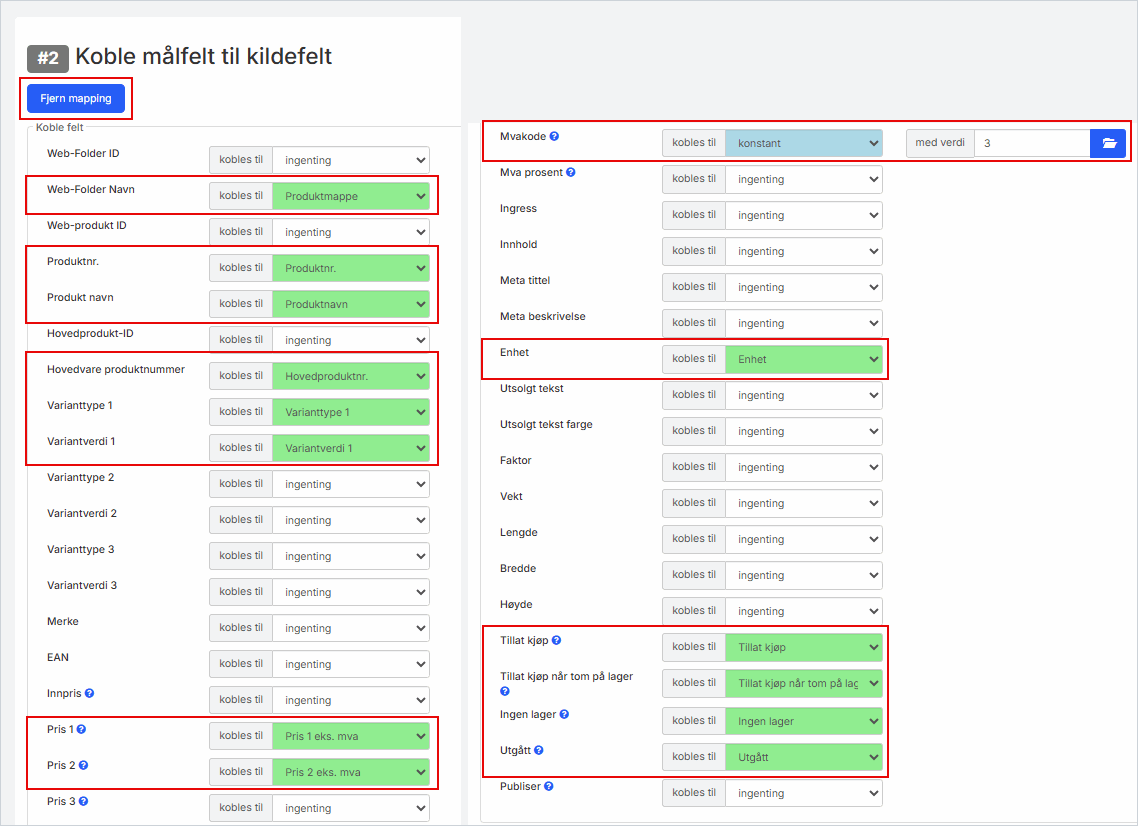Image resolution: width=1138 pixels, height=826 pixels.
Task: Click the help icon beside Mva prosent
Action: tap(571, 172)
